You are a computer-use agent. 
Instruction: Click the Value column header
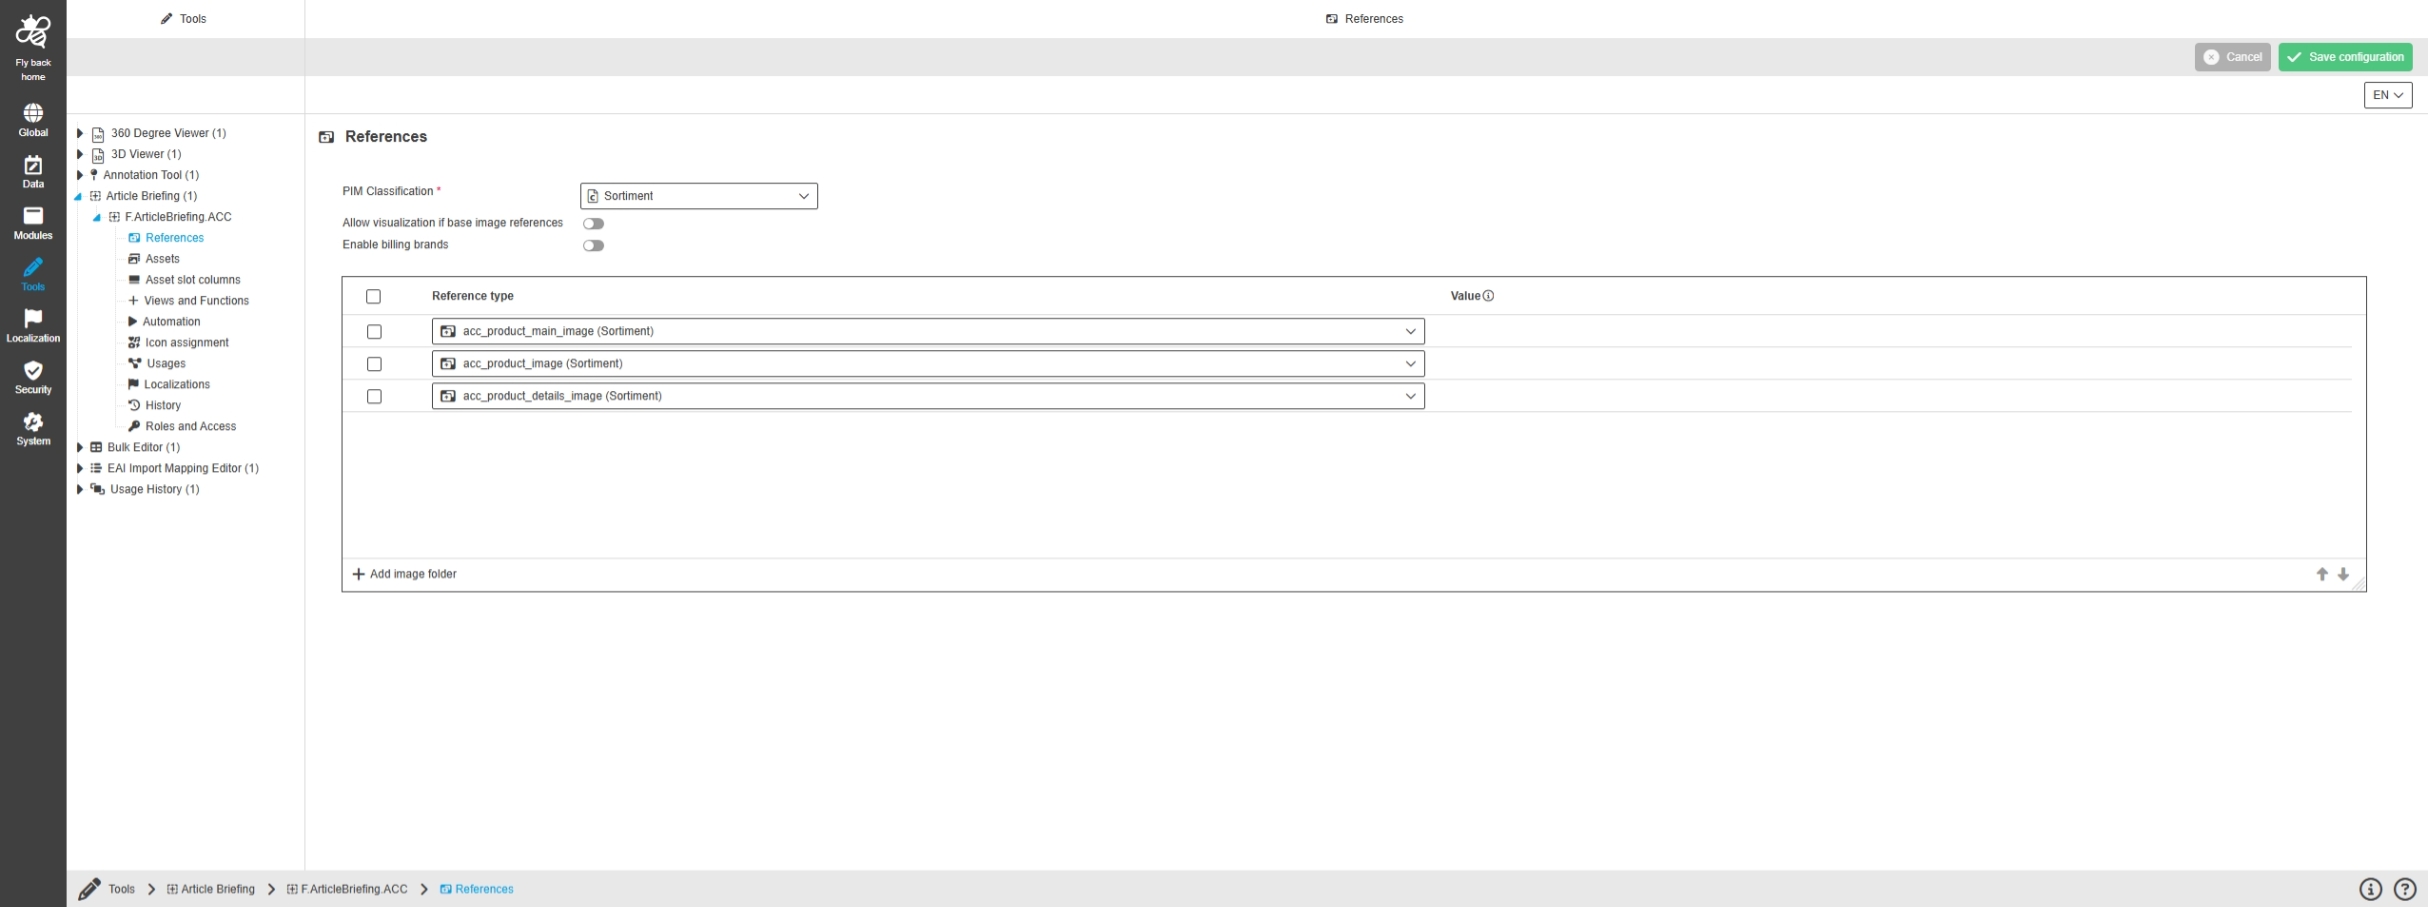[1465, 296]
